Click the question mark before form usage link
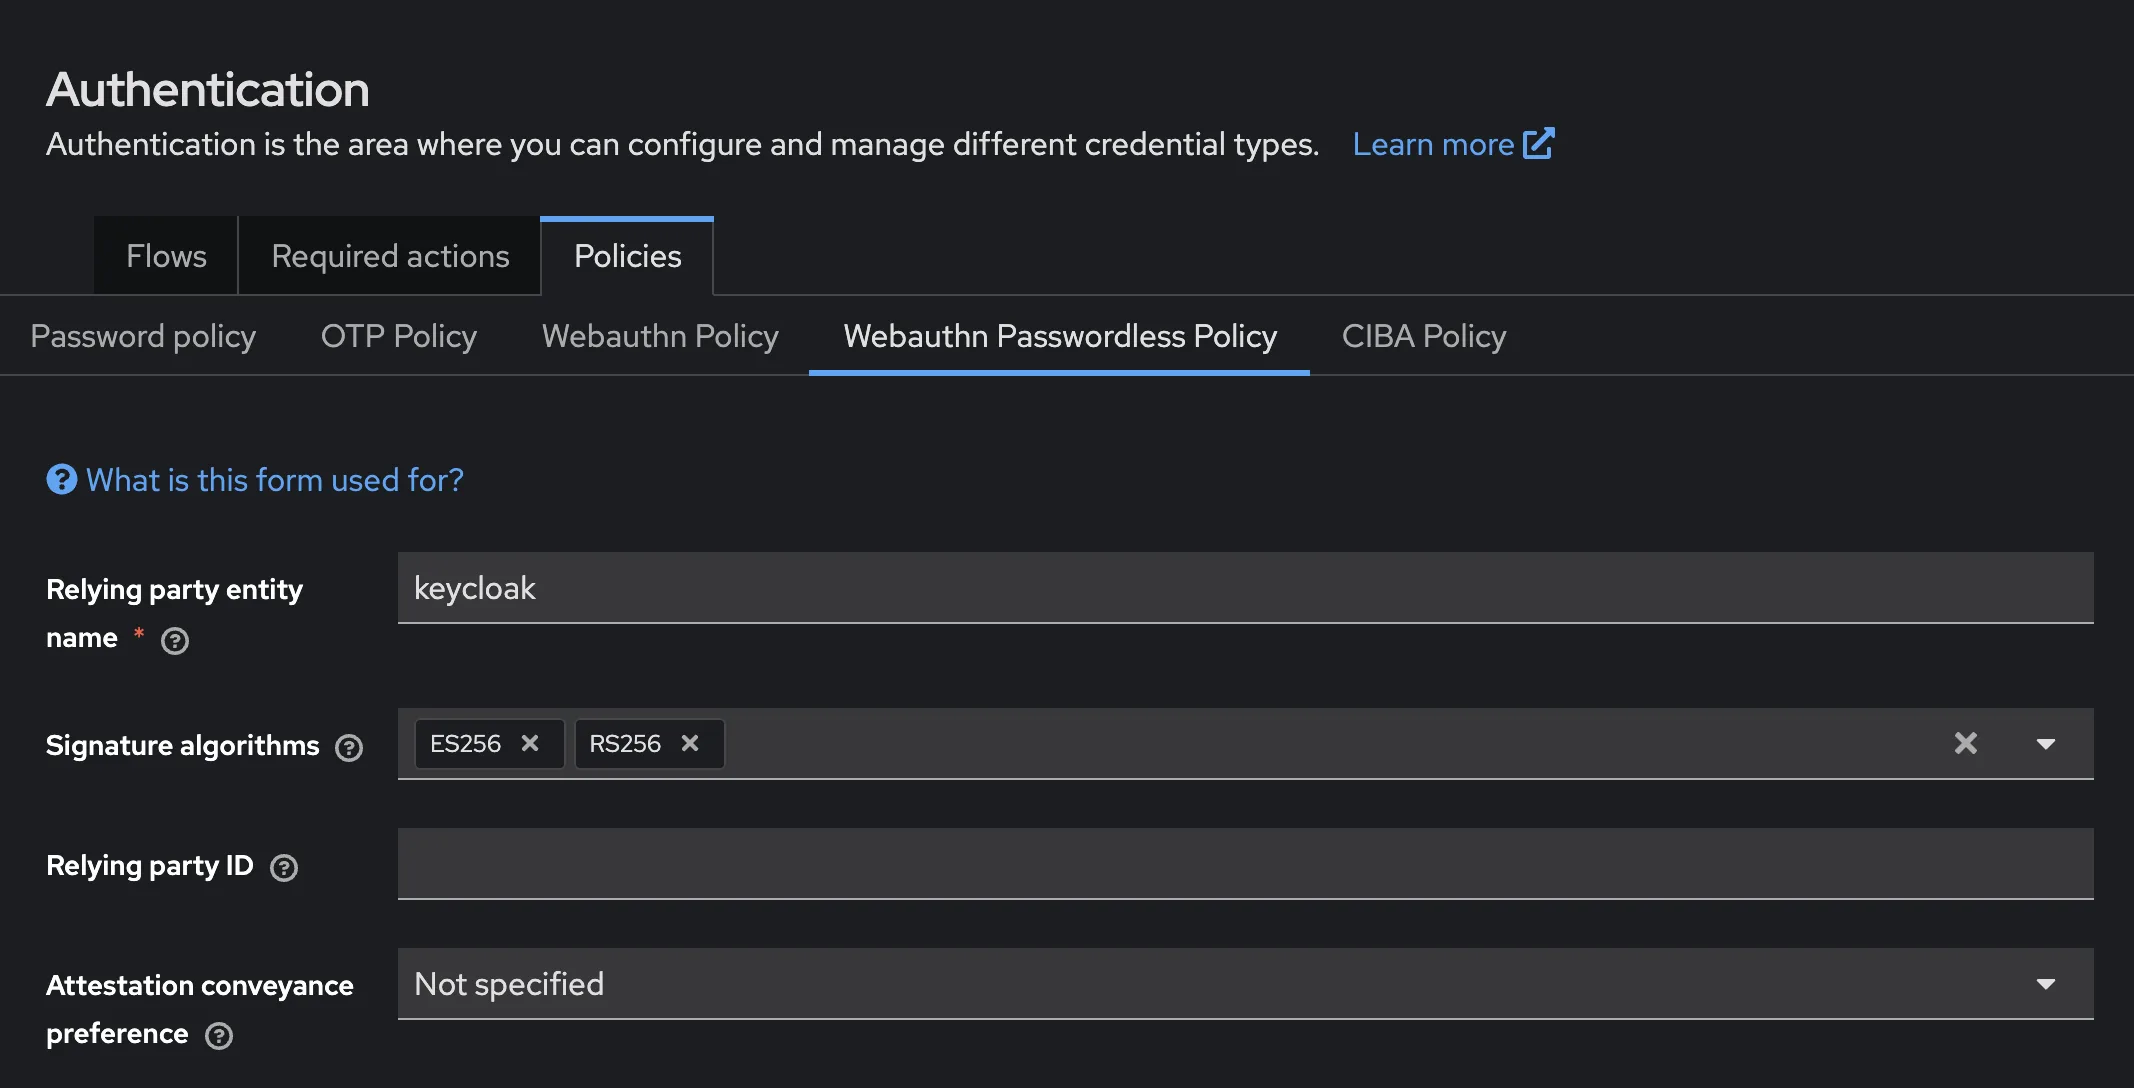The width and height of the screenshot is (2134, 1088). coord(61,480)
